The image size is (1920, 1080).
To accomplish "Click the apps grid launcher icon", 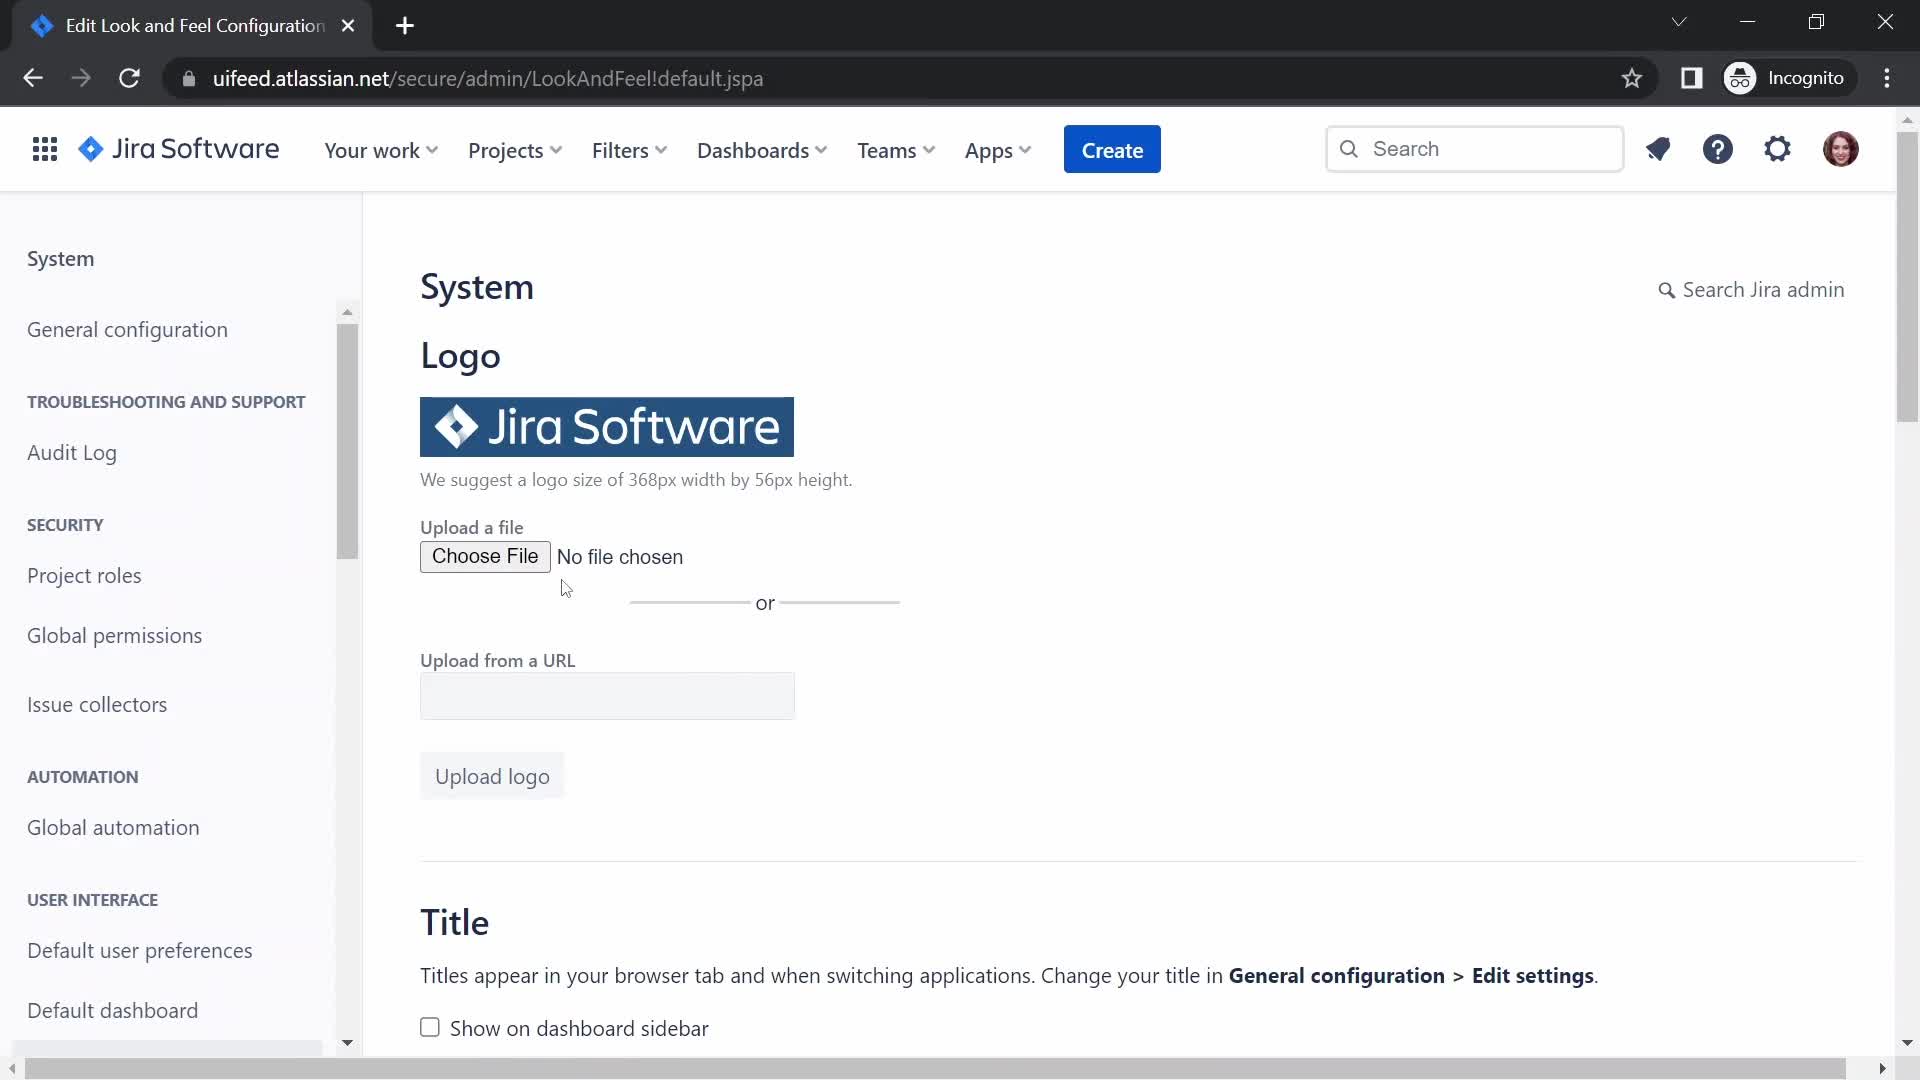I will [x=44, y=149].
